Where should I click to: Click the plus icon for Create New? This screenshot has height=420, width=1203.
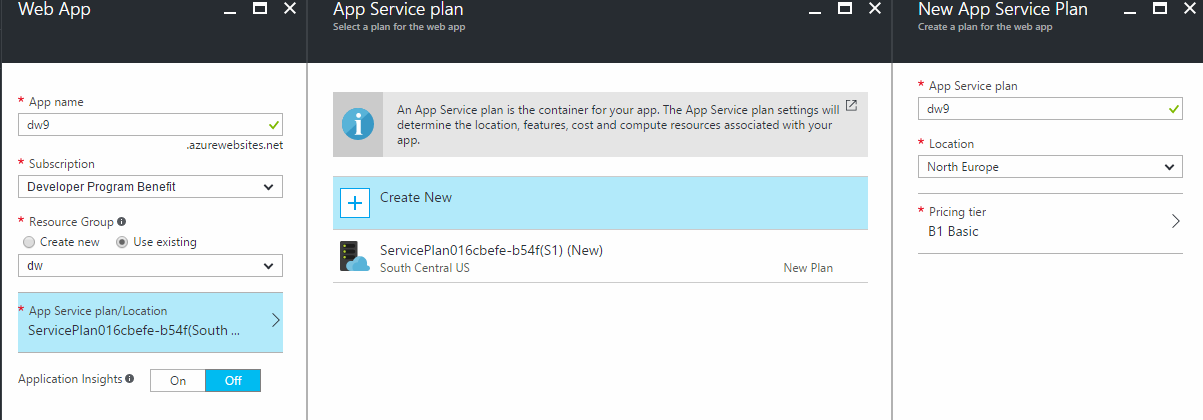[355, 203]
